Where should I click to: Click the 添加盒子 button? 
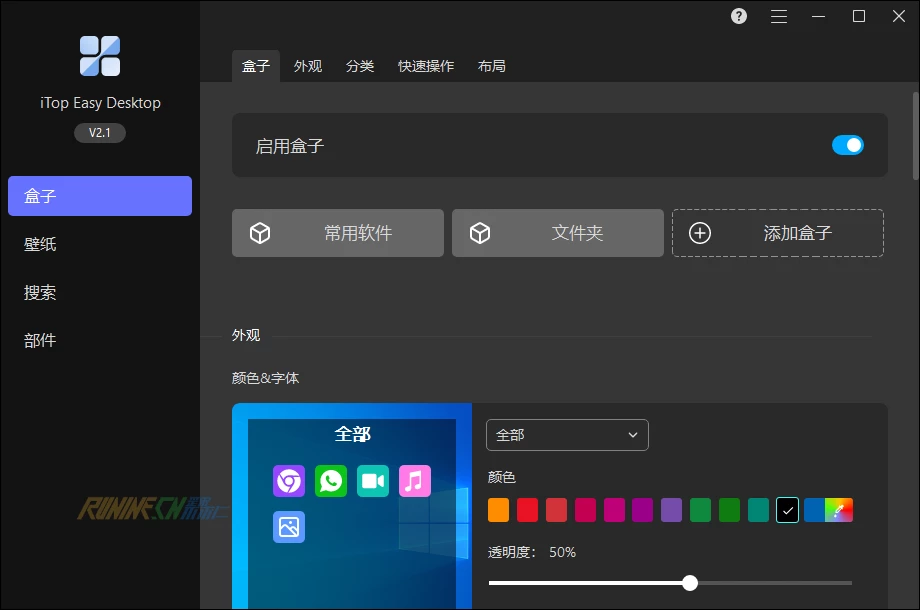[x=777, y=233]
